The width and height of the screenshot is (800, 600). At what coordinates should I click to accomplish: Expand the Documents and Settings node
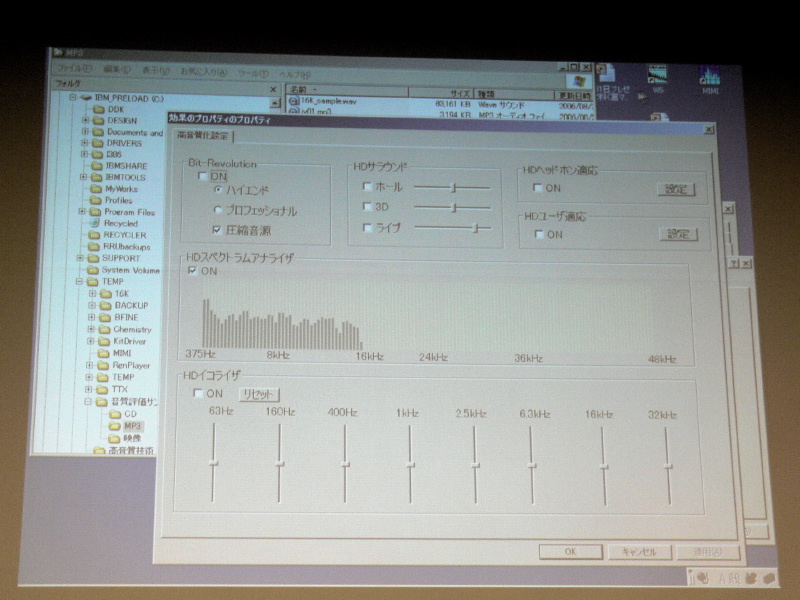click(85, 132)
